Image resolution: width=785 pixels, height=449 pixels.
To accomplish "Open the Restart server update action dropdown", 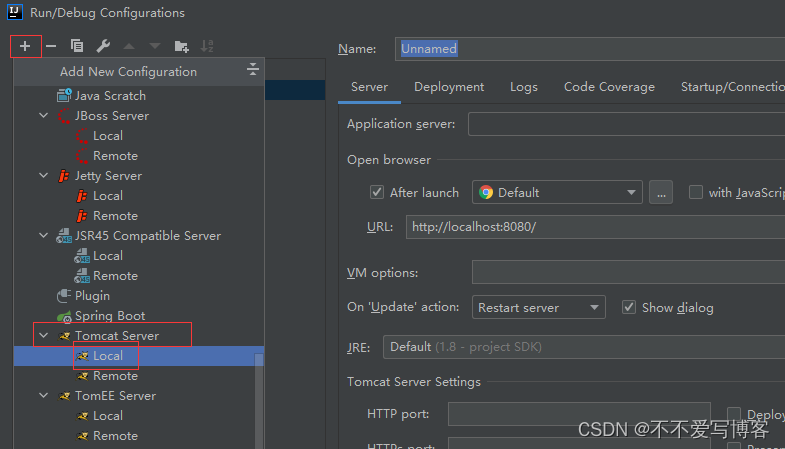I will [x=539, y=307].
